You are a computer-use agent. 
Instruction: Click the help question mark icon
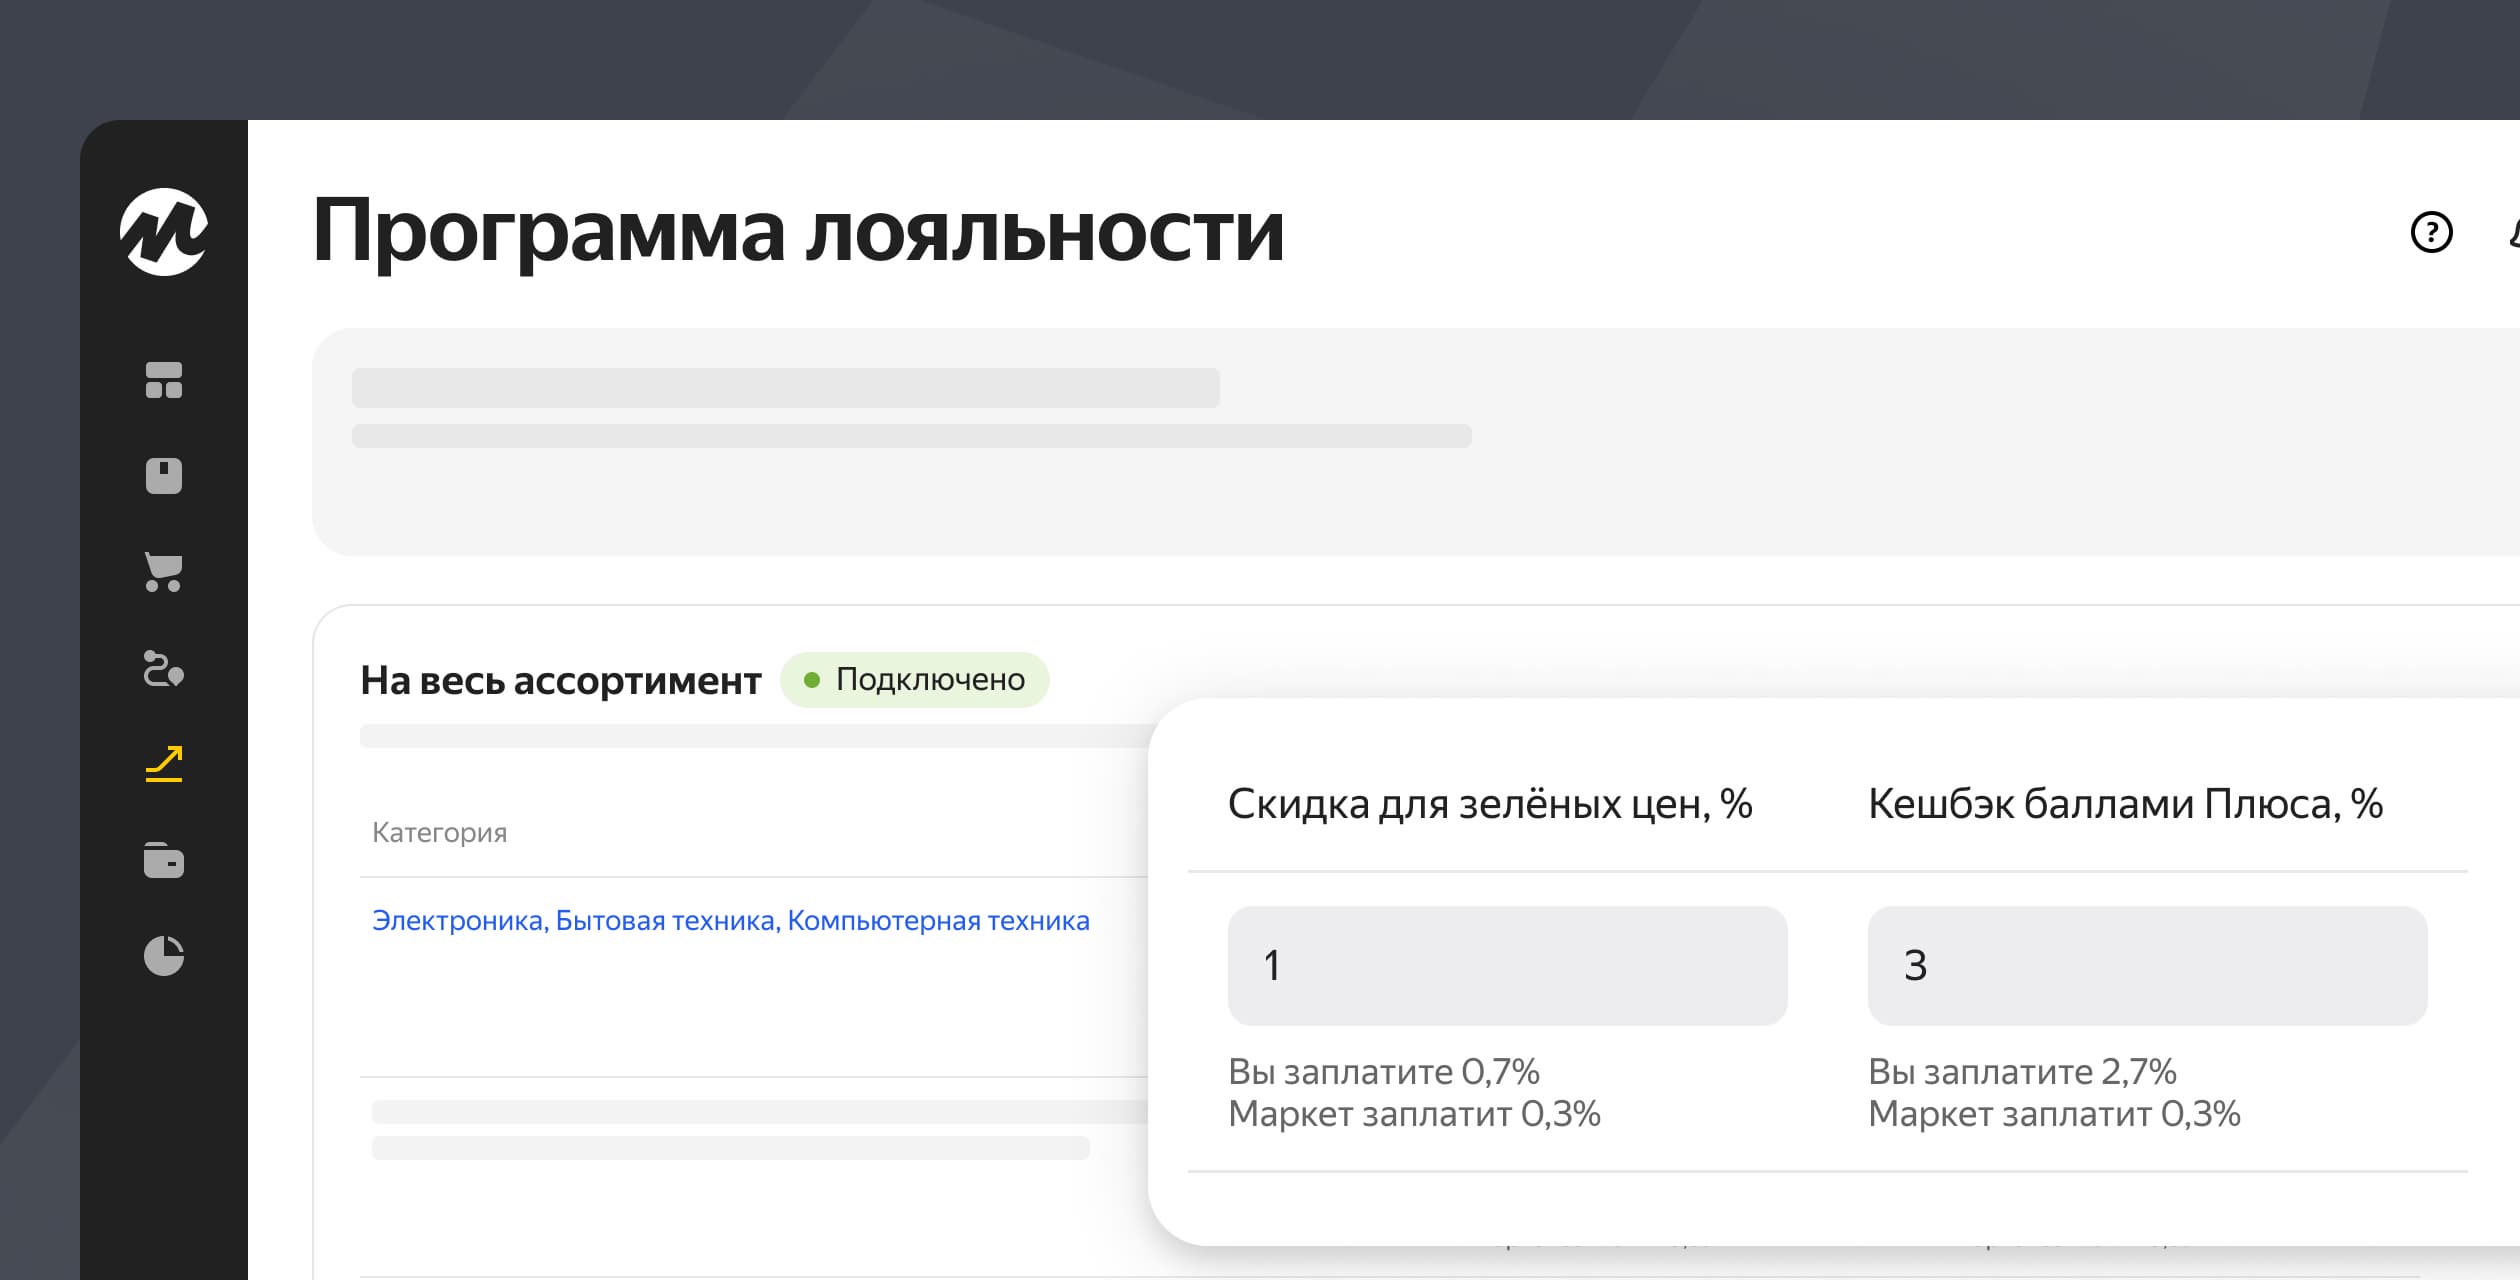tap(2431, 232)
